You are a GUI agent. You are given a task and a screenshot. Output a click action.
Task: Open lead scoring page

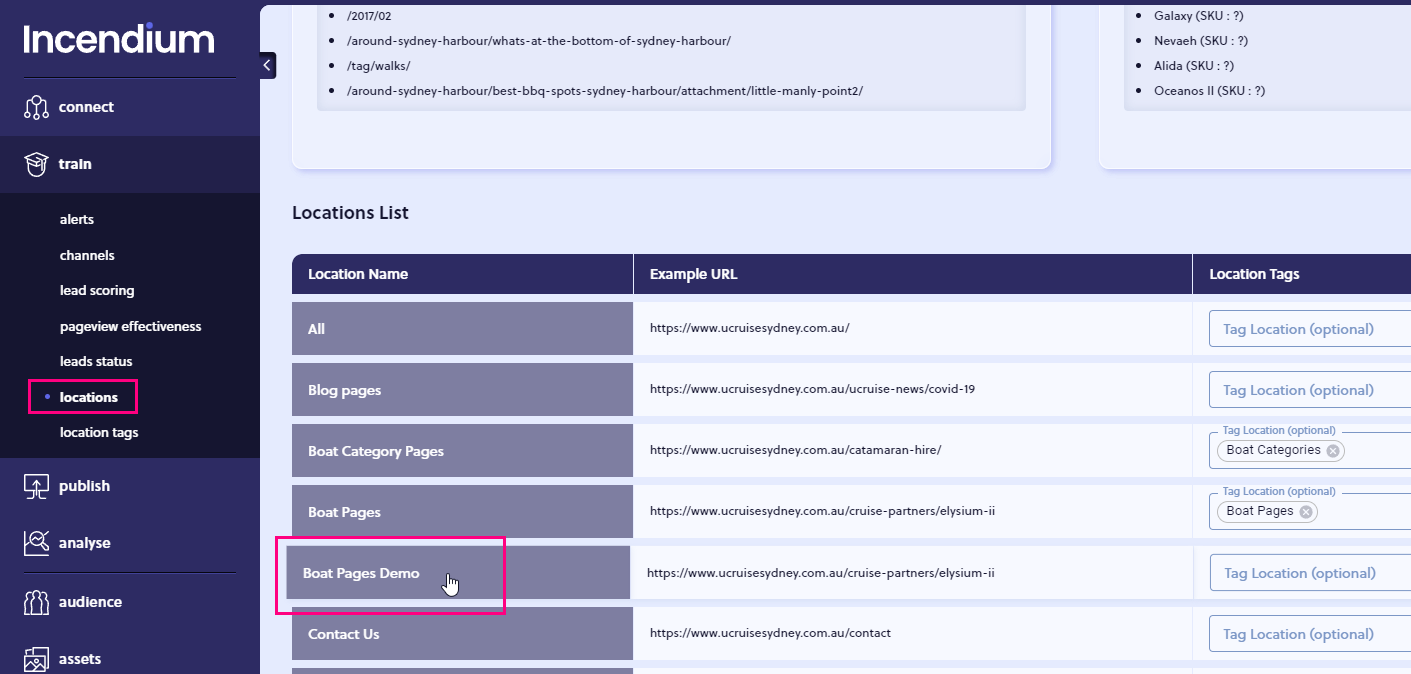(x=97, y=290)
